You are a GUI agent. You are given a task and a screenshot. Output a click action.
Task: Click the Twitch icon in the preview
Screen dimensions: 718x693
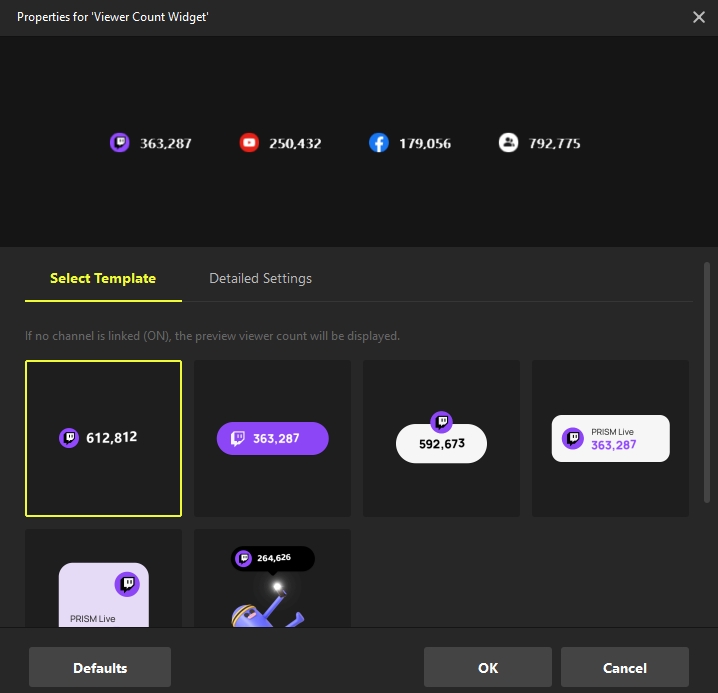coord(120,143)
